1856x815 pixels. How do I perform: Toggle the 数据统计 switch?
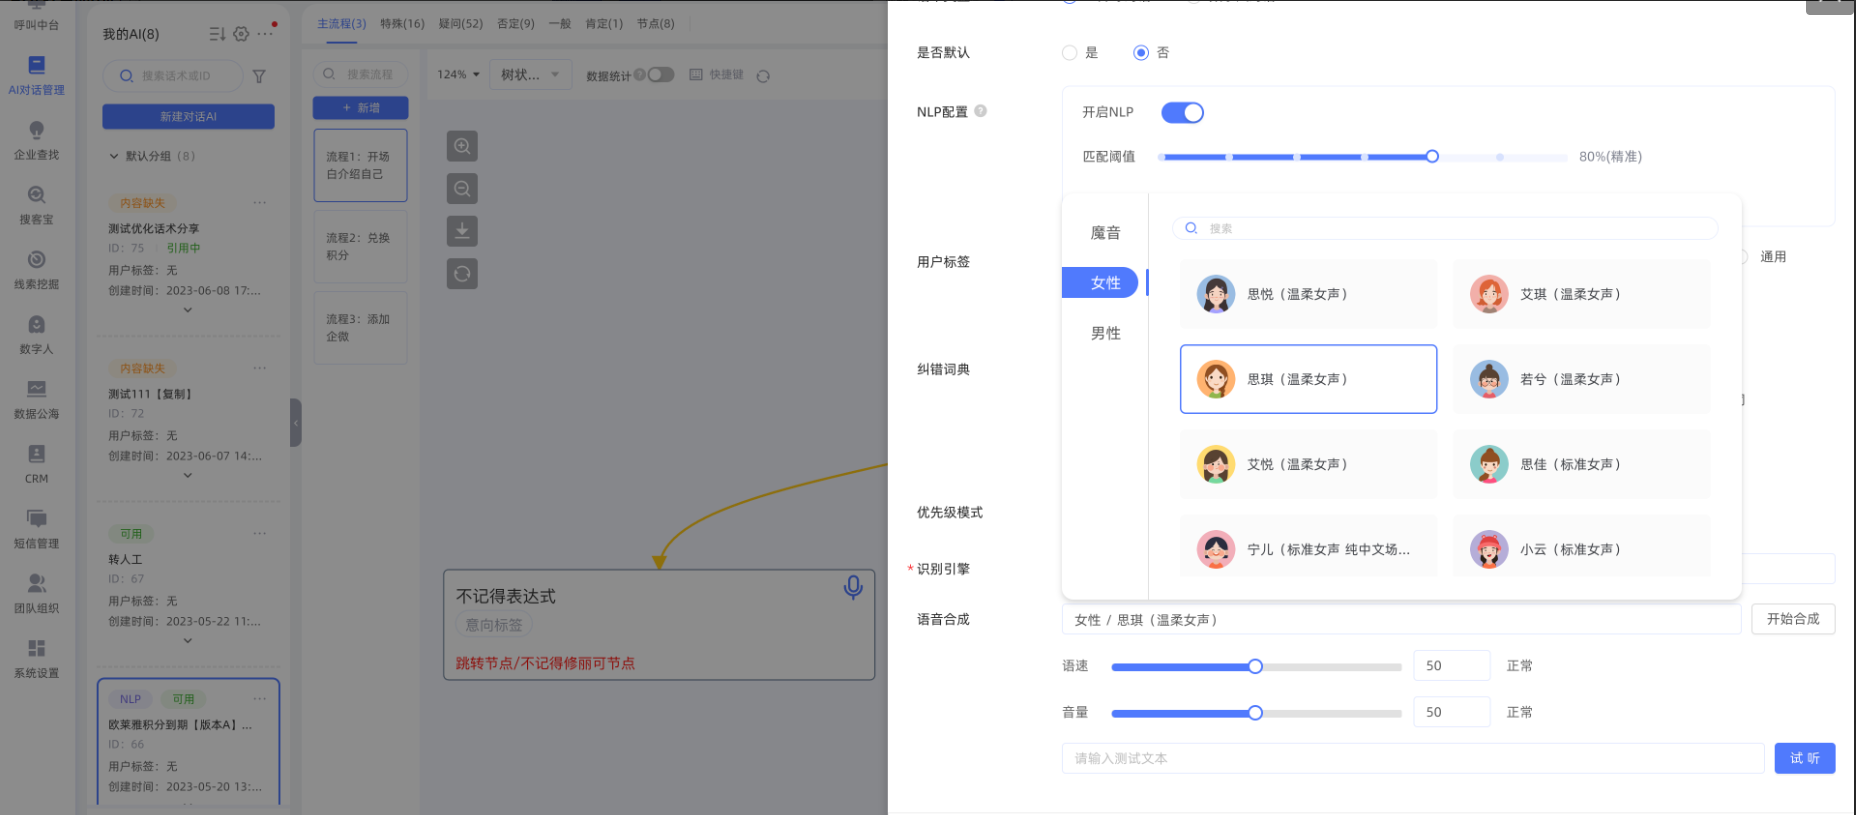tap(661, 75)
